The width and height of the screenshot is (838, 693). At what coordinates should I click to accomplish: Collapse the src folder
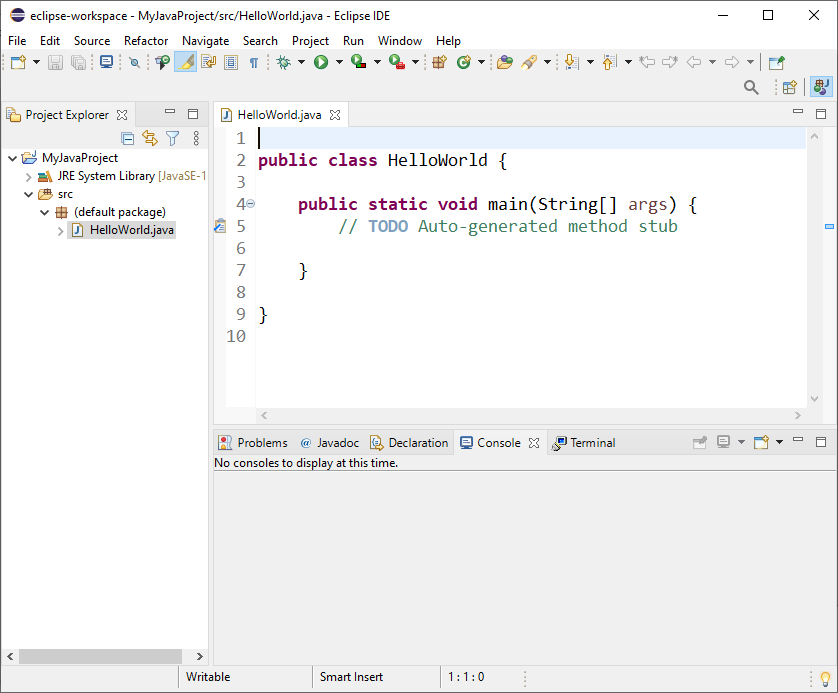point(28,193)
